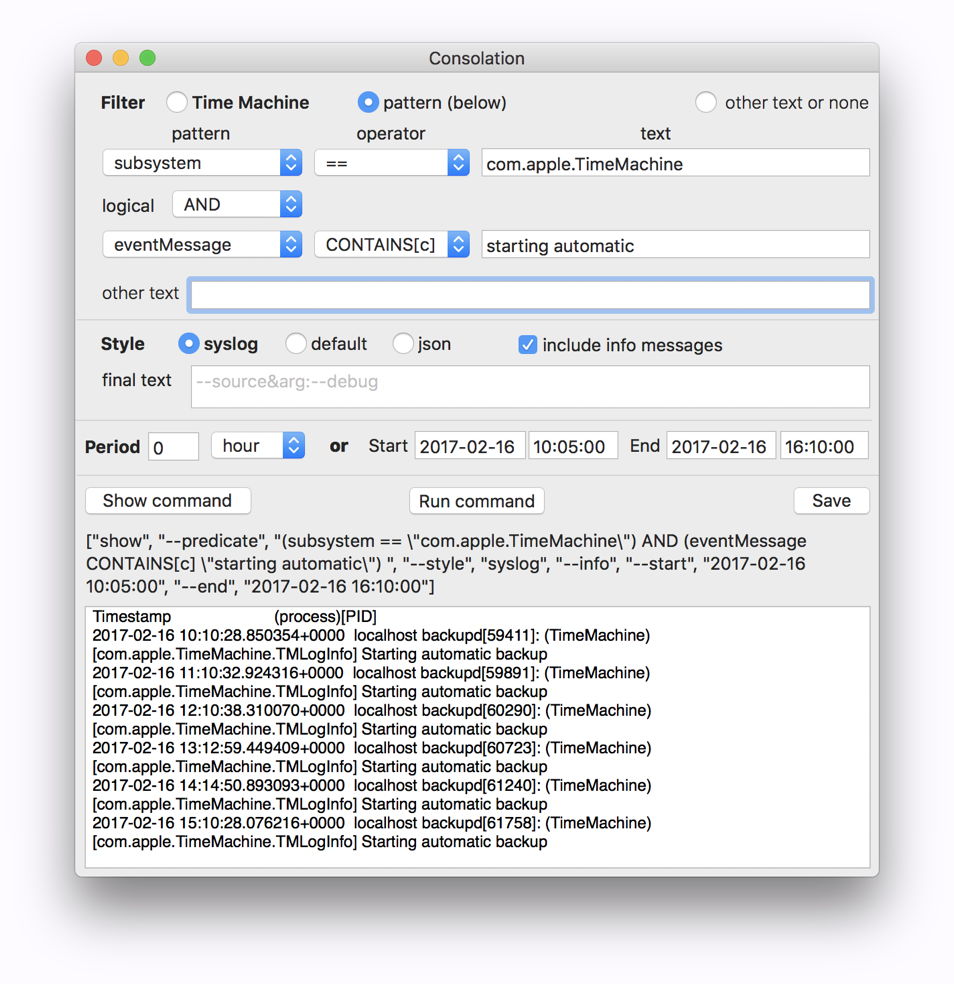The image size is (954, 984).
Task: Expand the logical AND dropdown
Action: point(237,204)
